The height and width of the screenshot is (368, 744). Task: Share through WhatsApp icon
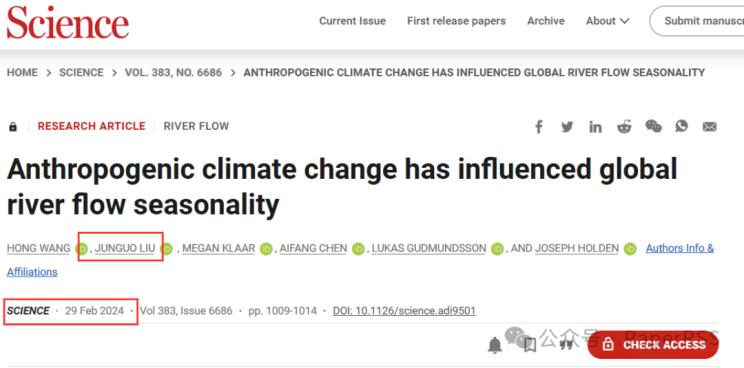[x=682, y=126]
